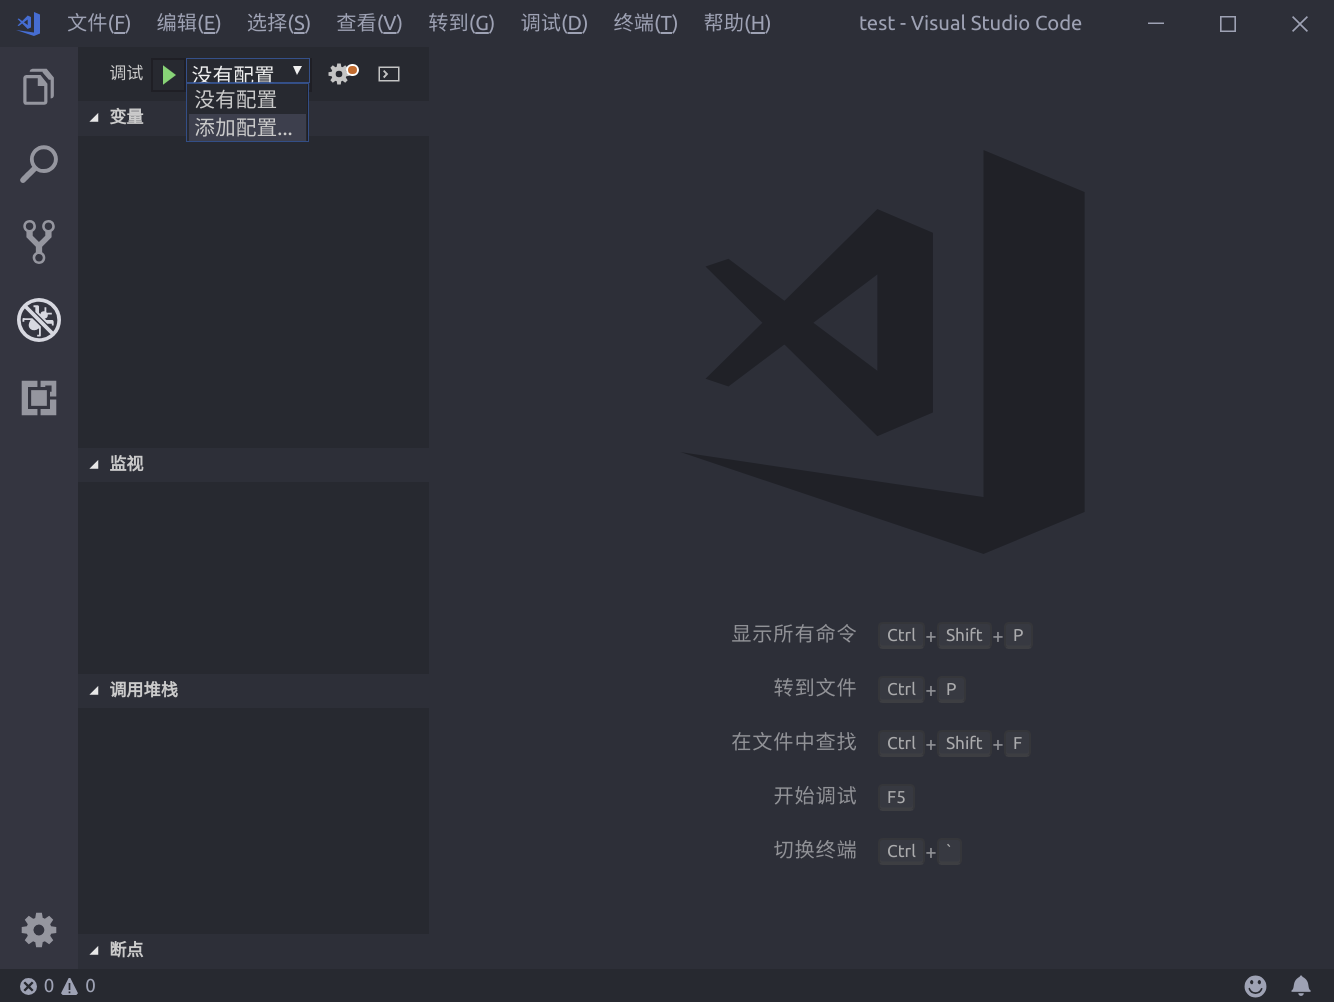The image size is (1334, 1002).
Task: Open the 转到(G) menu
Action: (x=461, y=23)
